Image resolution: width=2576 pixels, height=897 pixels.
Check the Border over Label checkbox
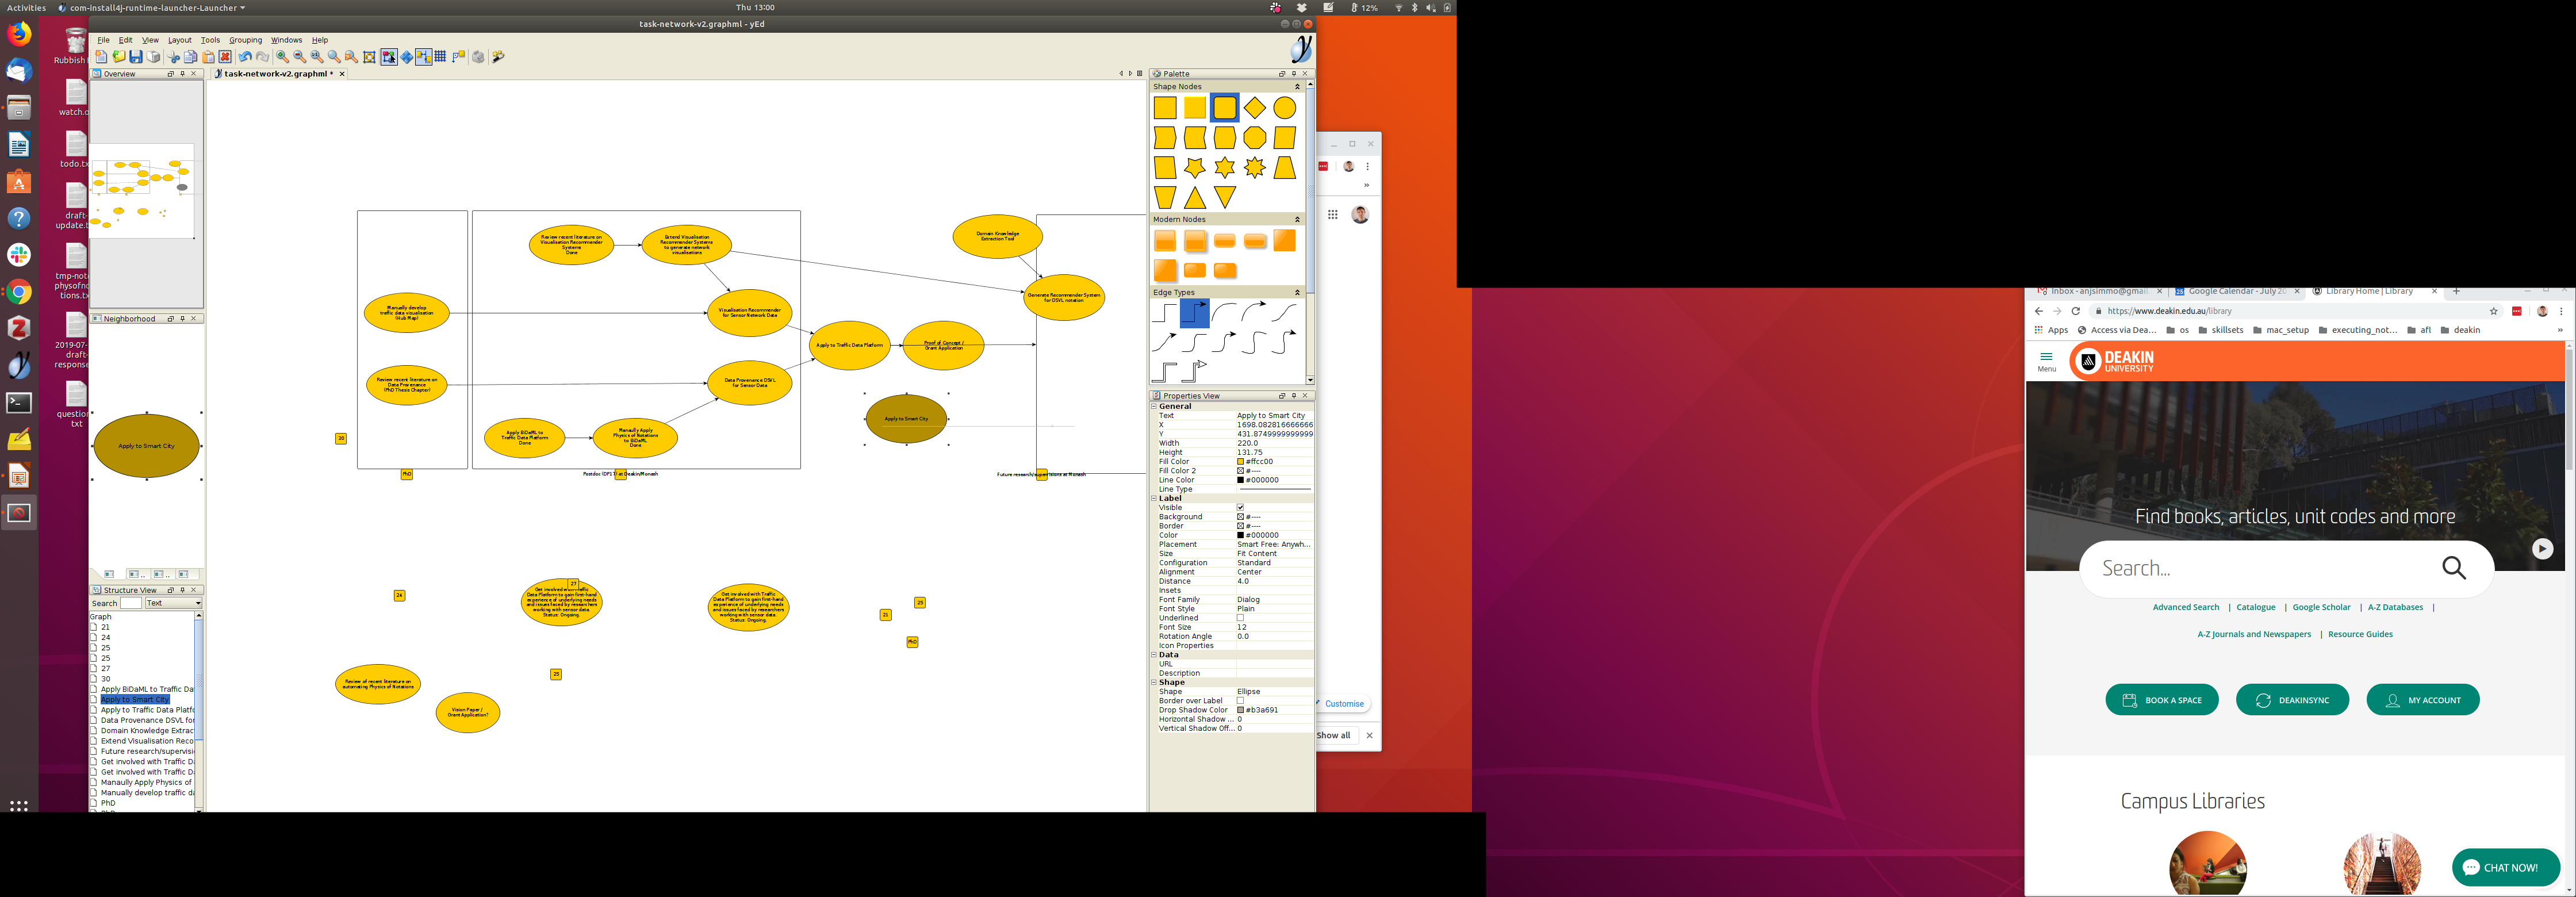[x=1240, y=701]
